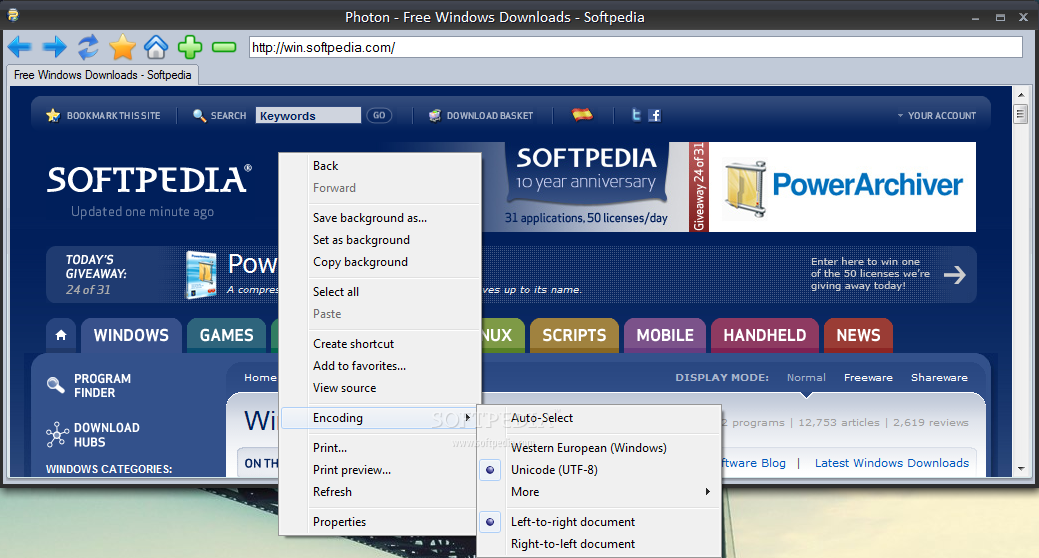
Task: Open Softpedia Facebook icon
Action: point(655,115)
